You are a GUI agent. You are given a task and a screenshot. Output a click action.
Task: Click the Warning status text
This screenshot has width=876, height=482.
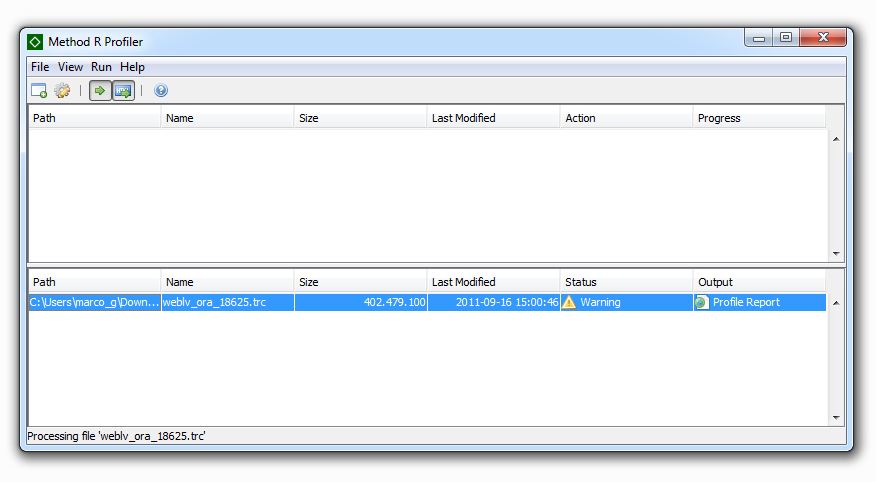point(600,302)
